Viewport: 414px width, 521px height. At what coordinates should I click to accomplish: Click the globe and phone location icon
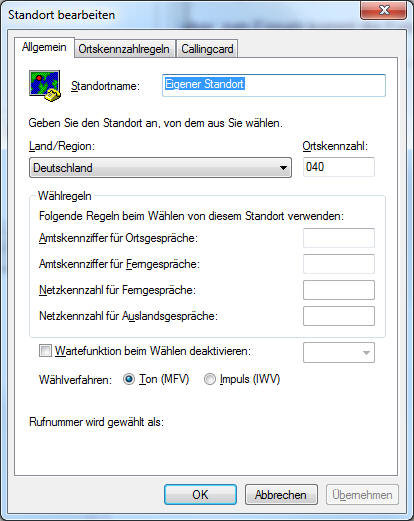[x=45, y=86]
